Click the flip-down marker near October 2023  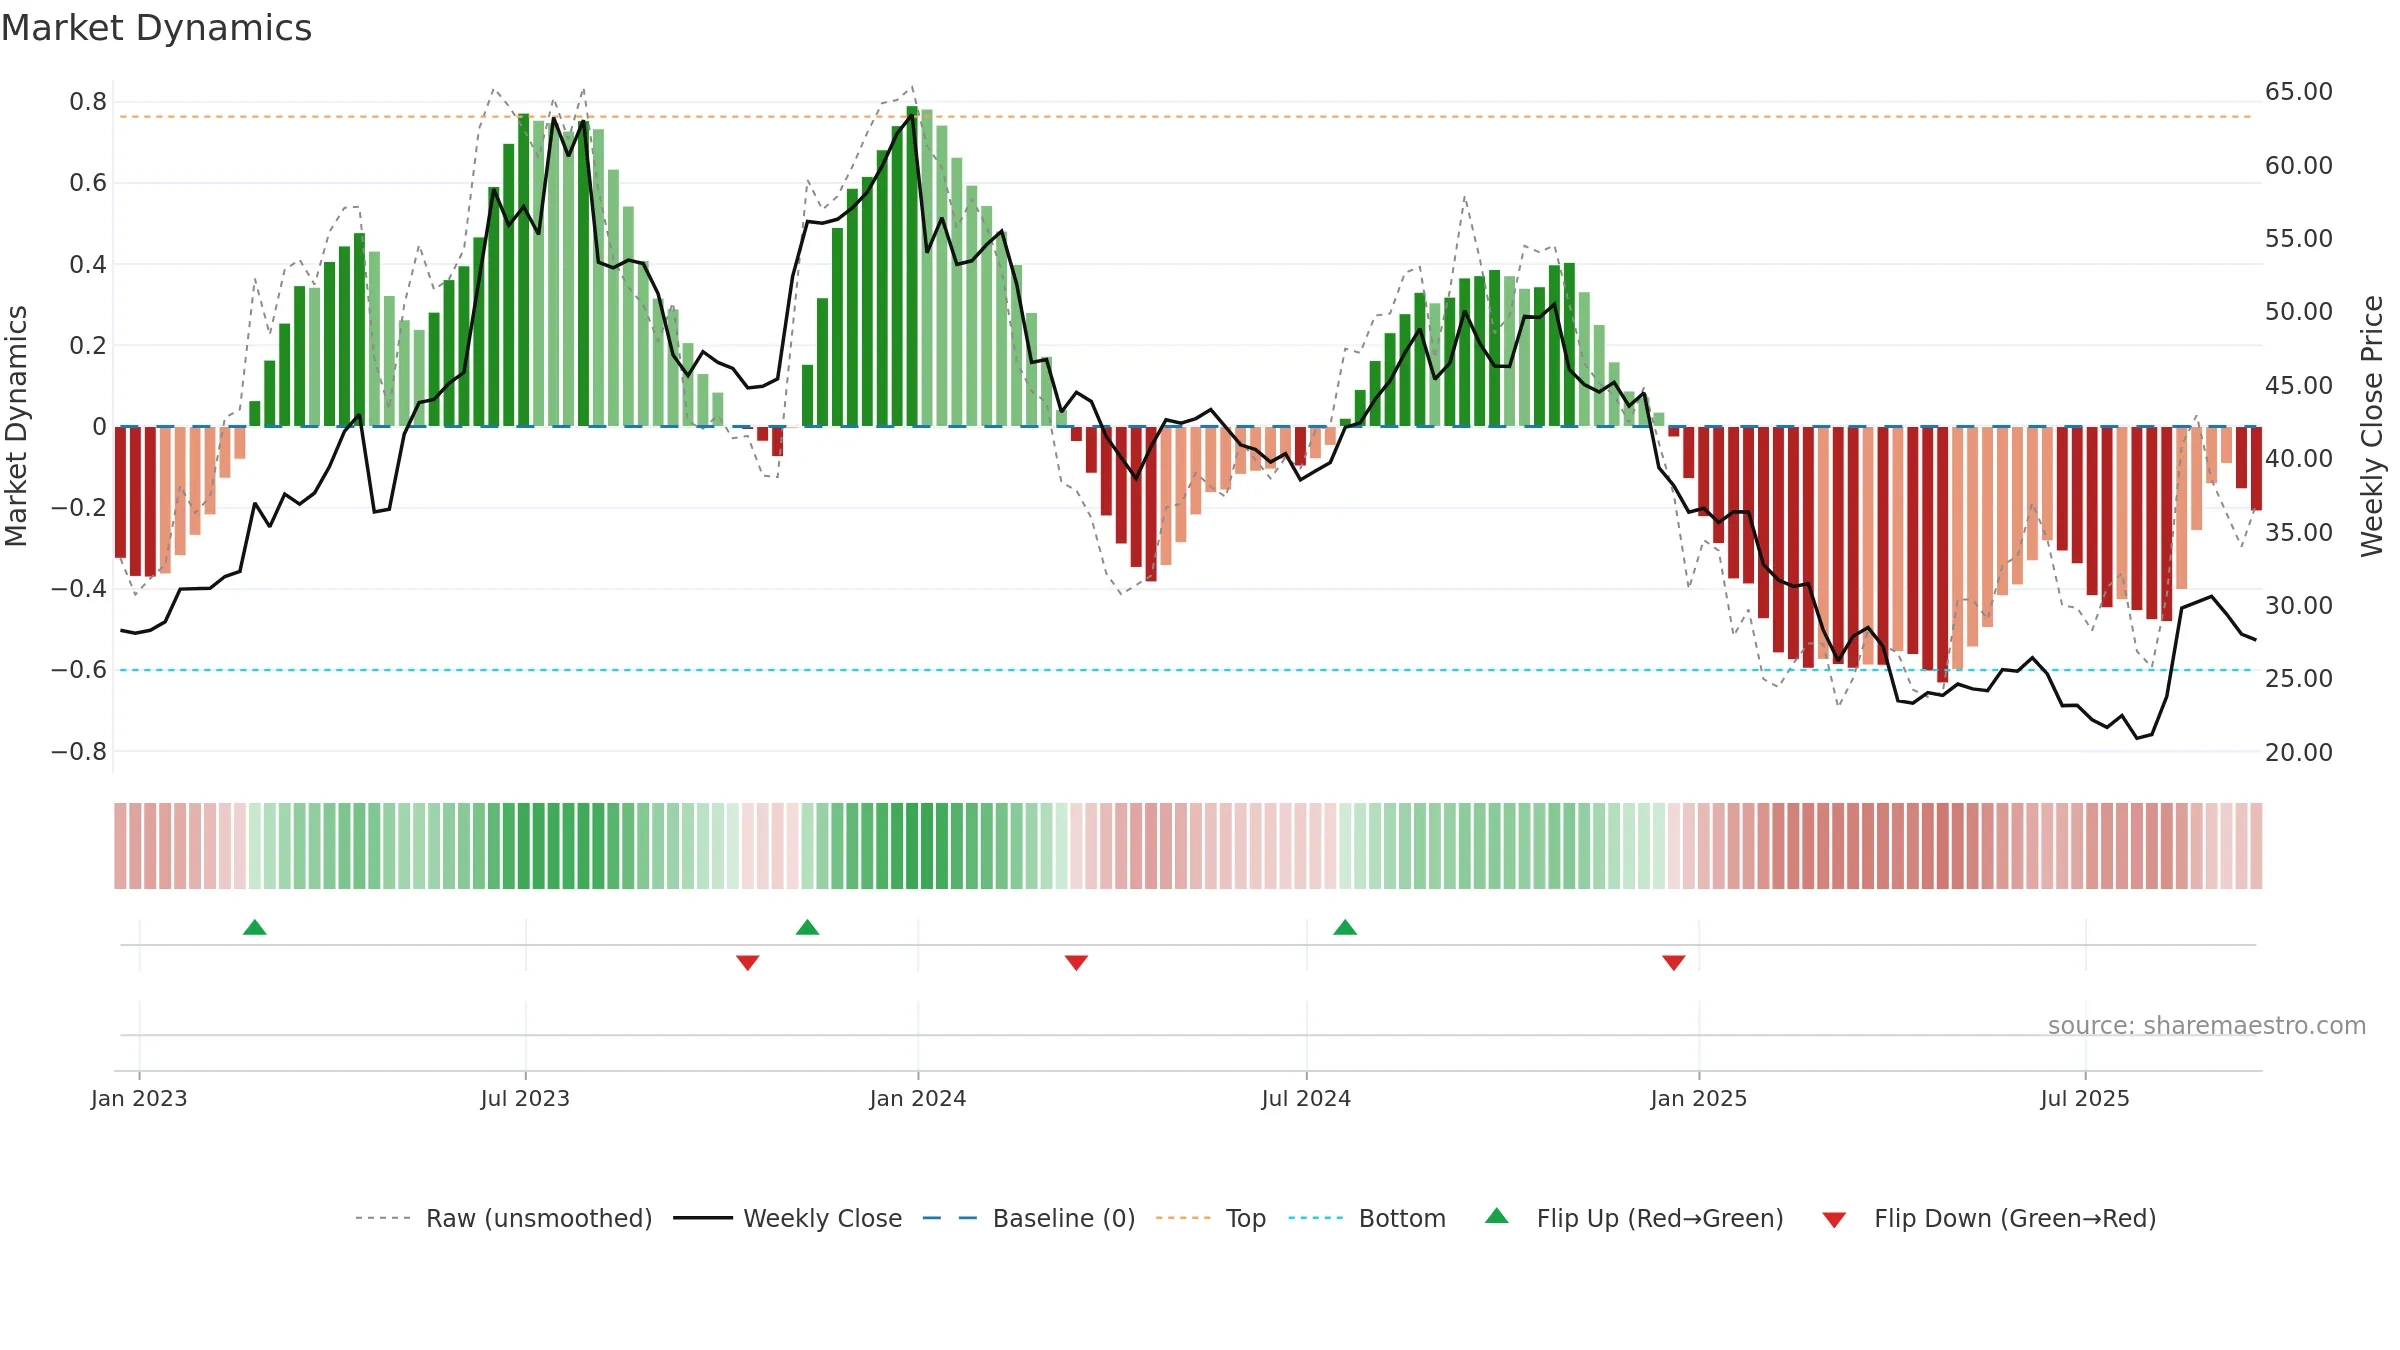click(x=748, y=963)
